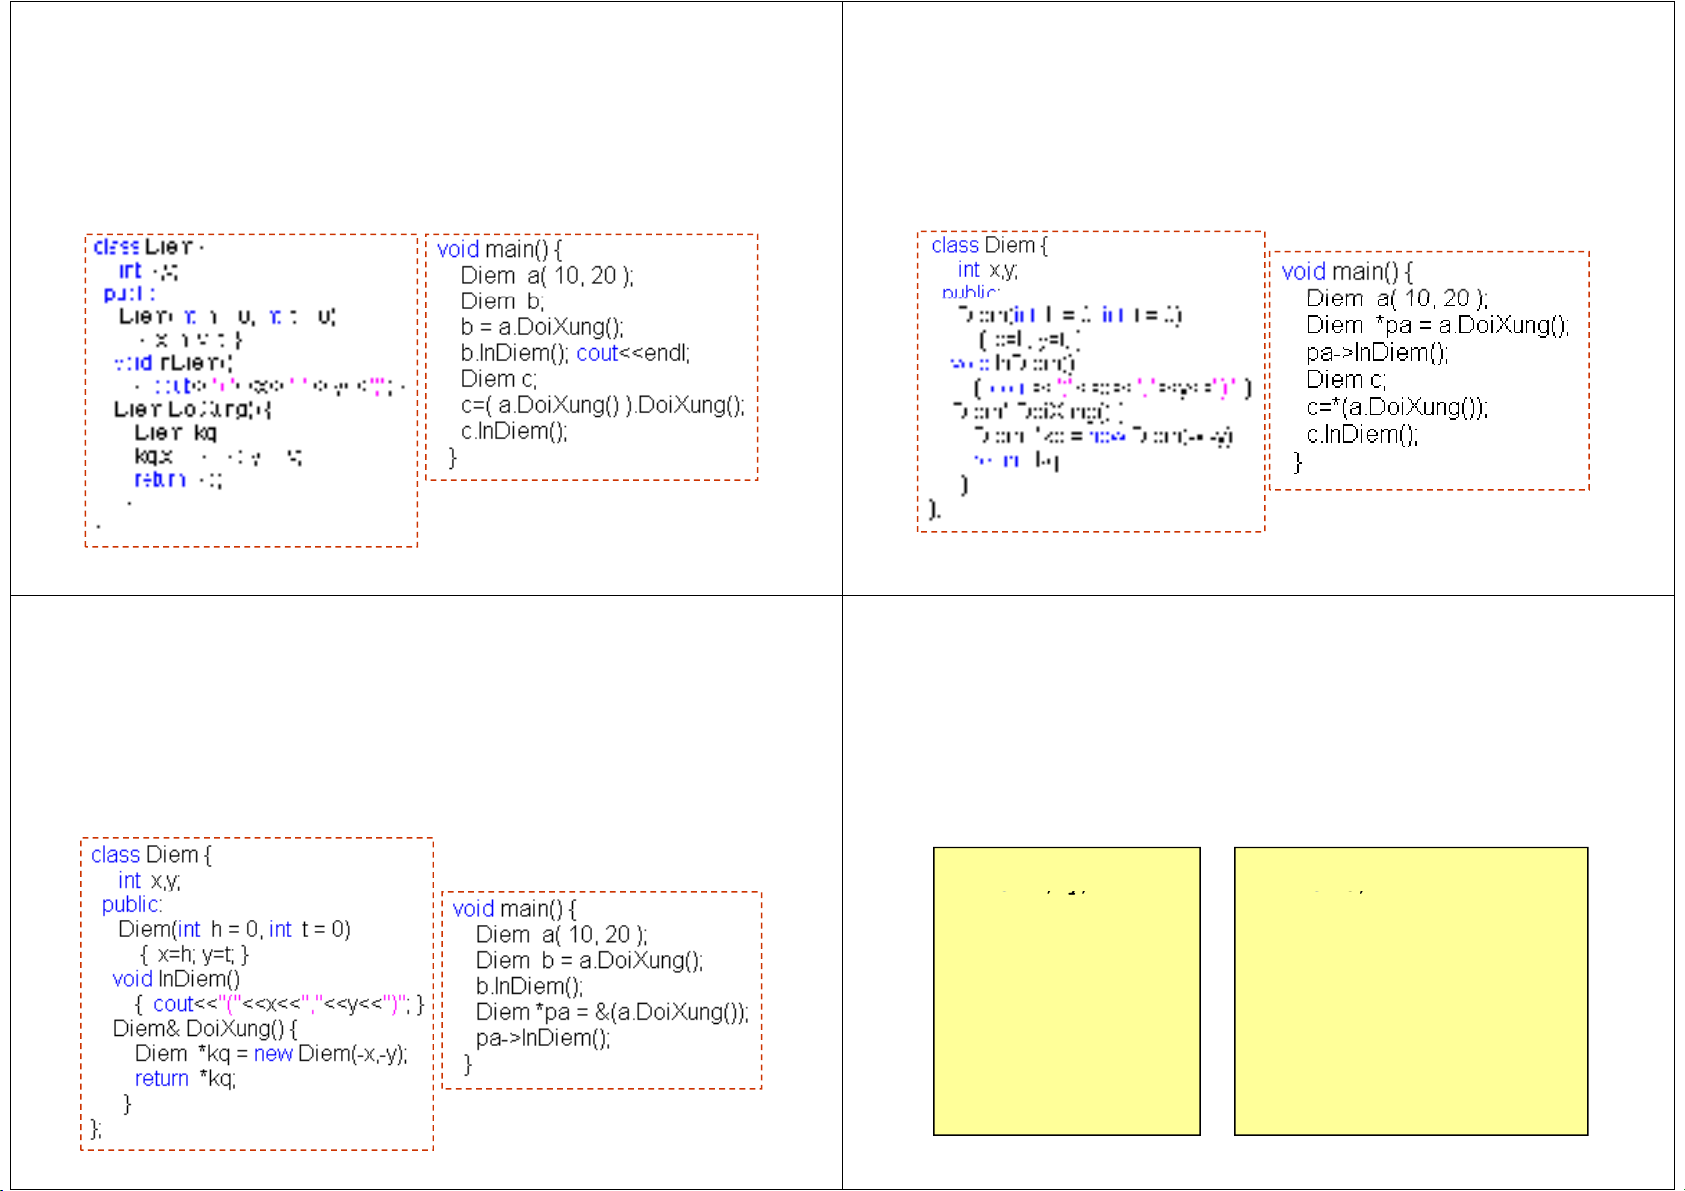Click the line "c=*(a.DoiXung());"
This screenshot has height=1191, width=1685.
1396,407
